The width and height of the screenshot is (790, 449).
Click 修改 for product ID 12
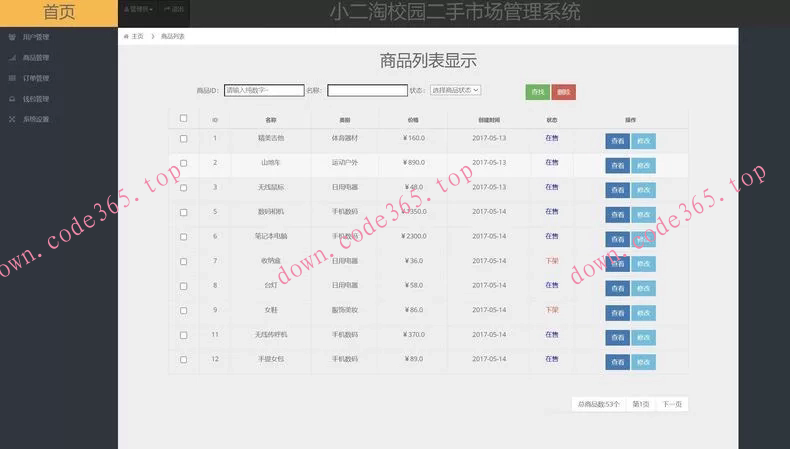click(643, 362)
